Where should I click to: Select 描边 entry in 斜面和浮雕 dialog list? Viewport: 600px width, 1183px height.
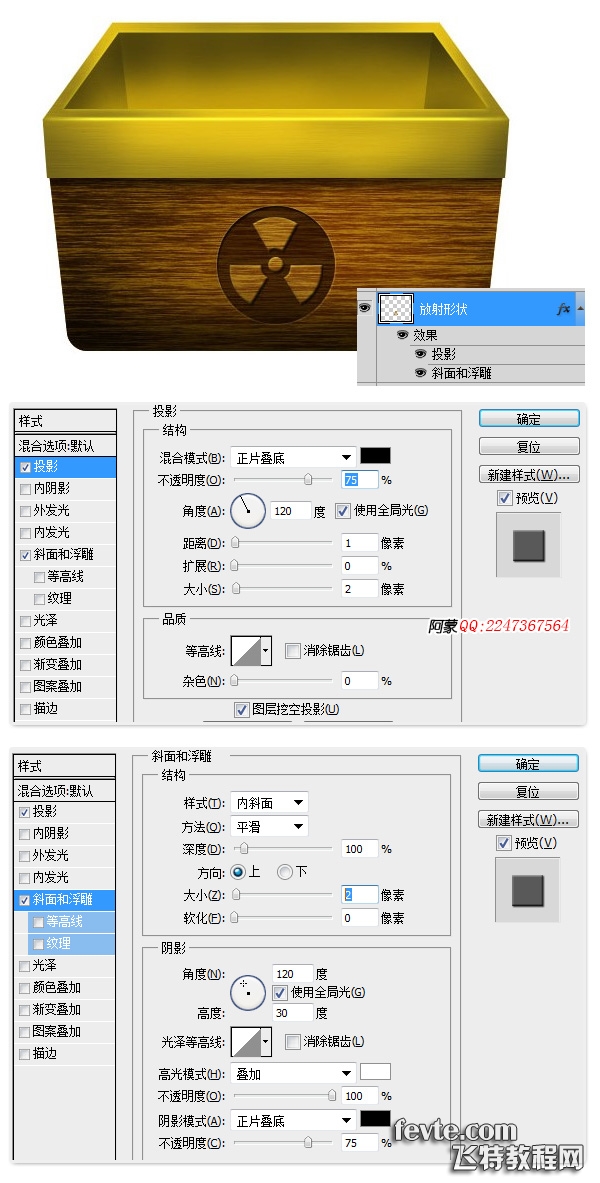pyautogui.click(x=65, y=1053)
